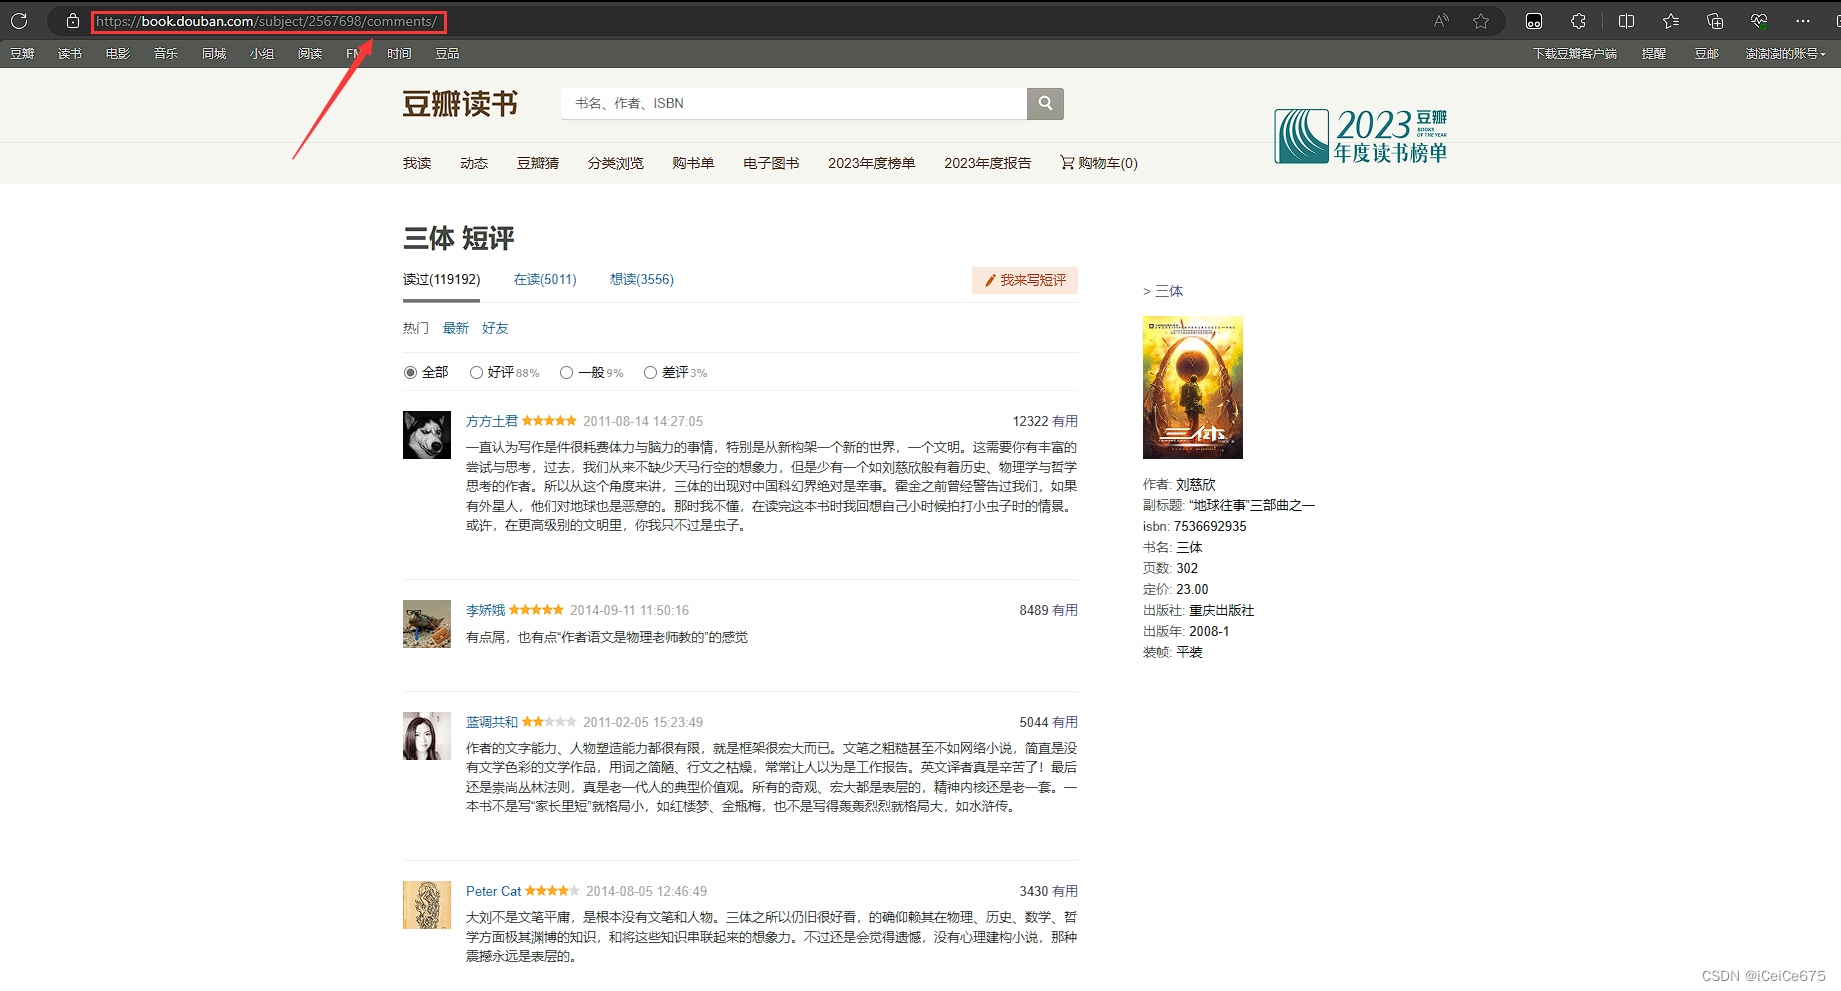Open 豆瓣猜 in the navigation
The image size is (1841, 991).
coord(538,163)
